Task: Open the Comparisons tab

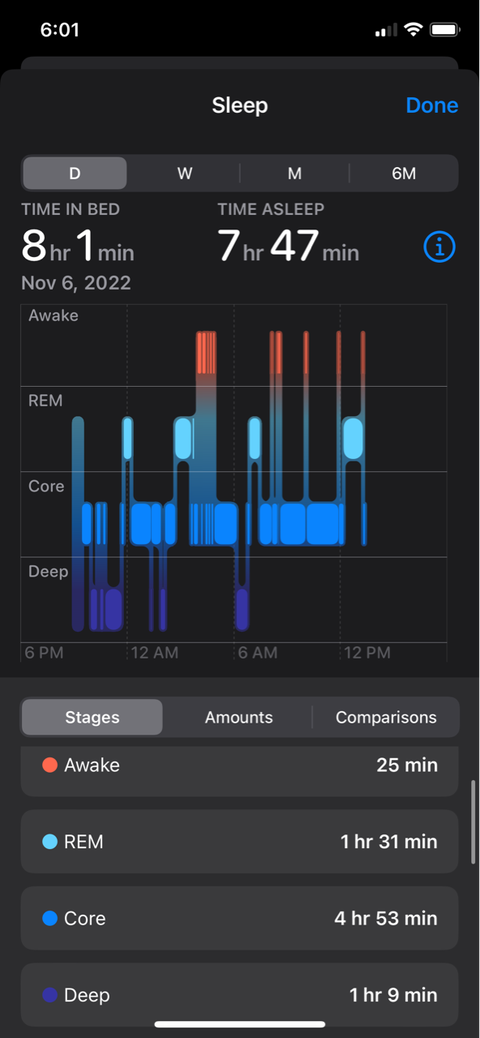Action: [x=386, y=717]
